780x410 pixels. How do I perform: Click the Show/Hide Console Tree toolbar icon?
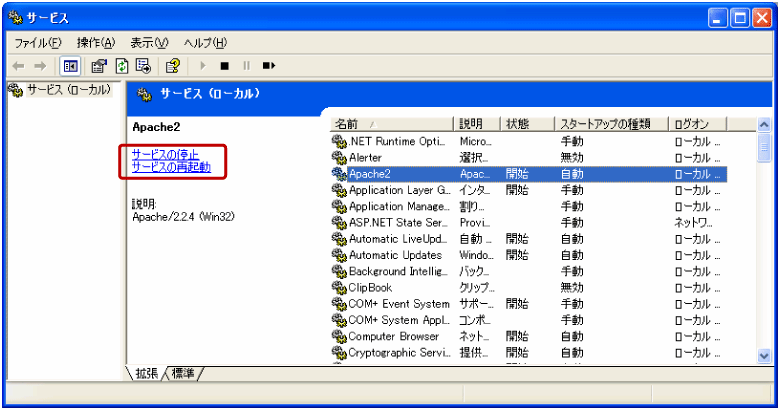(x=72, y=66)
